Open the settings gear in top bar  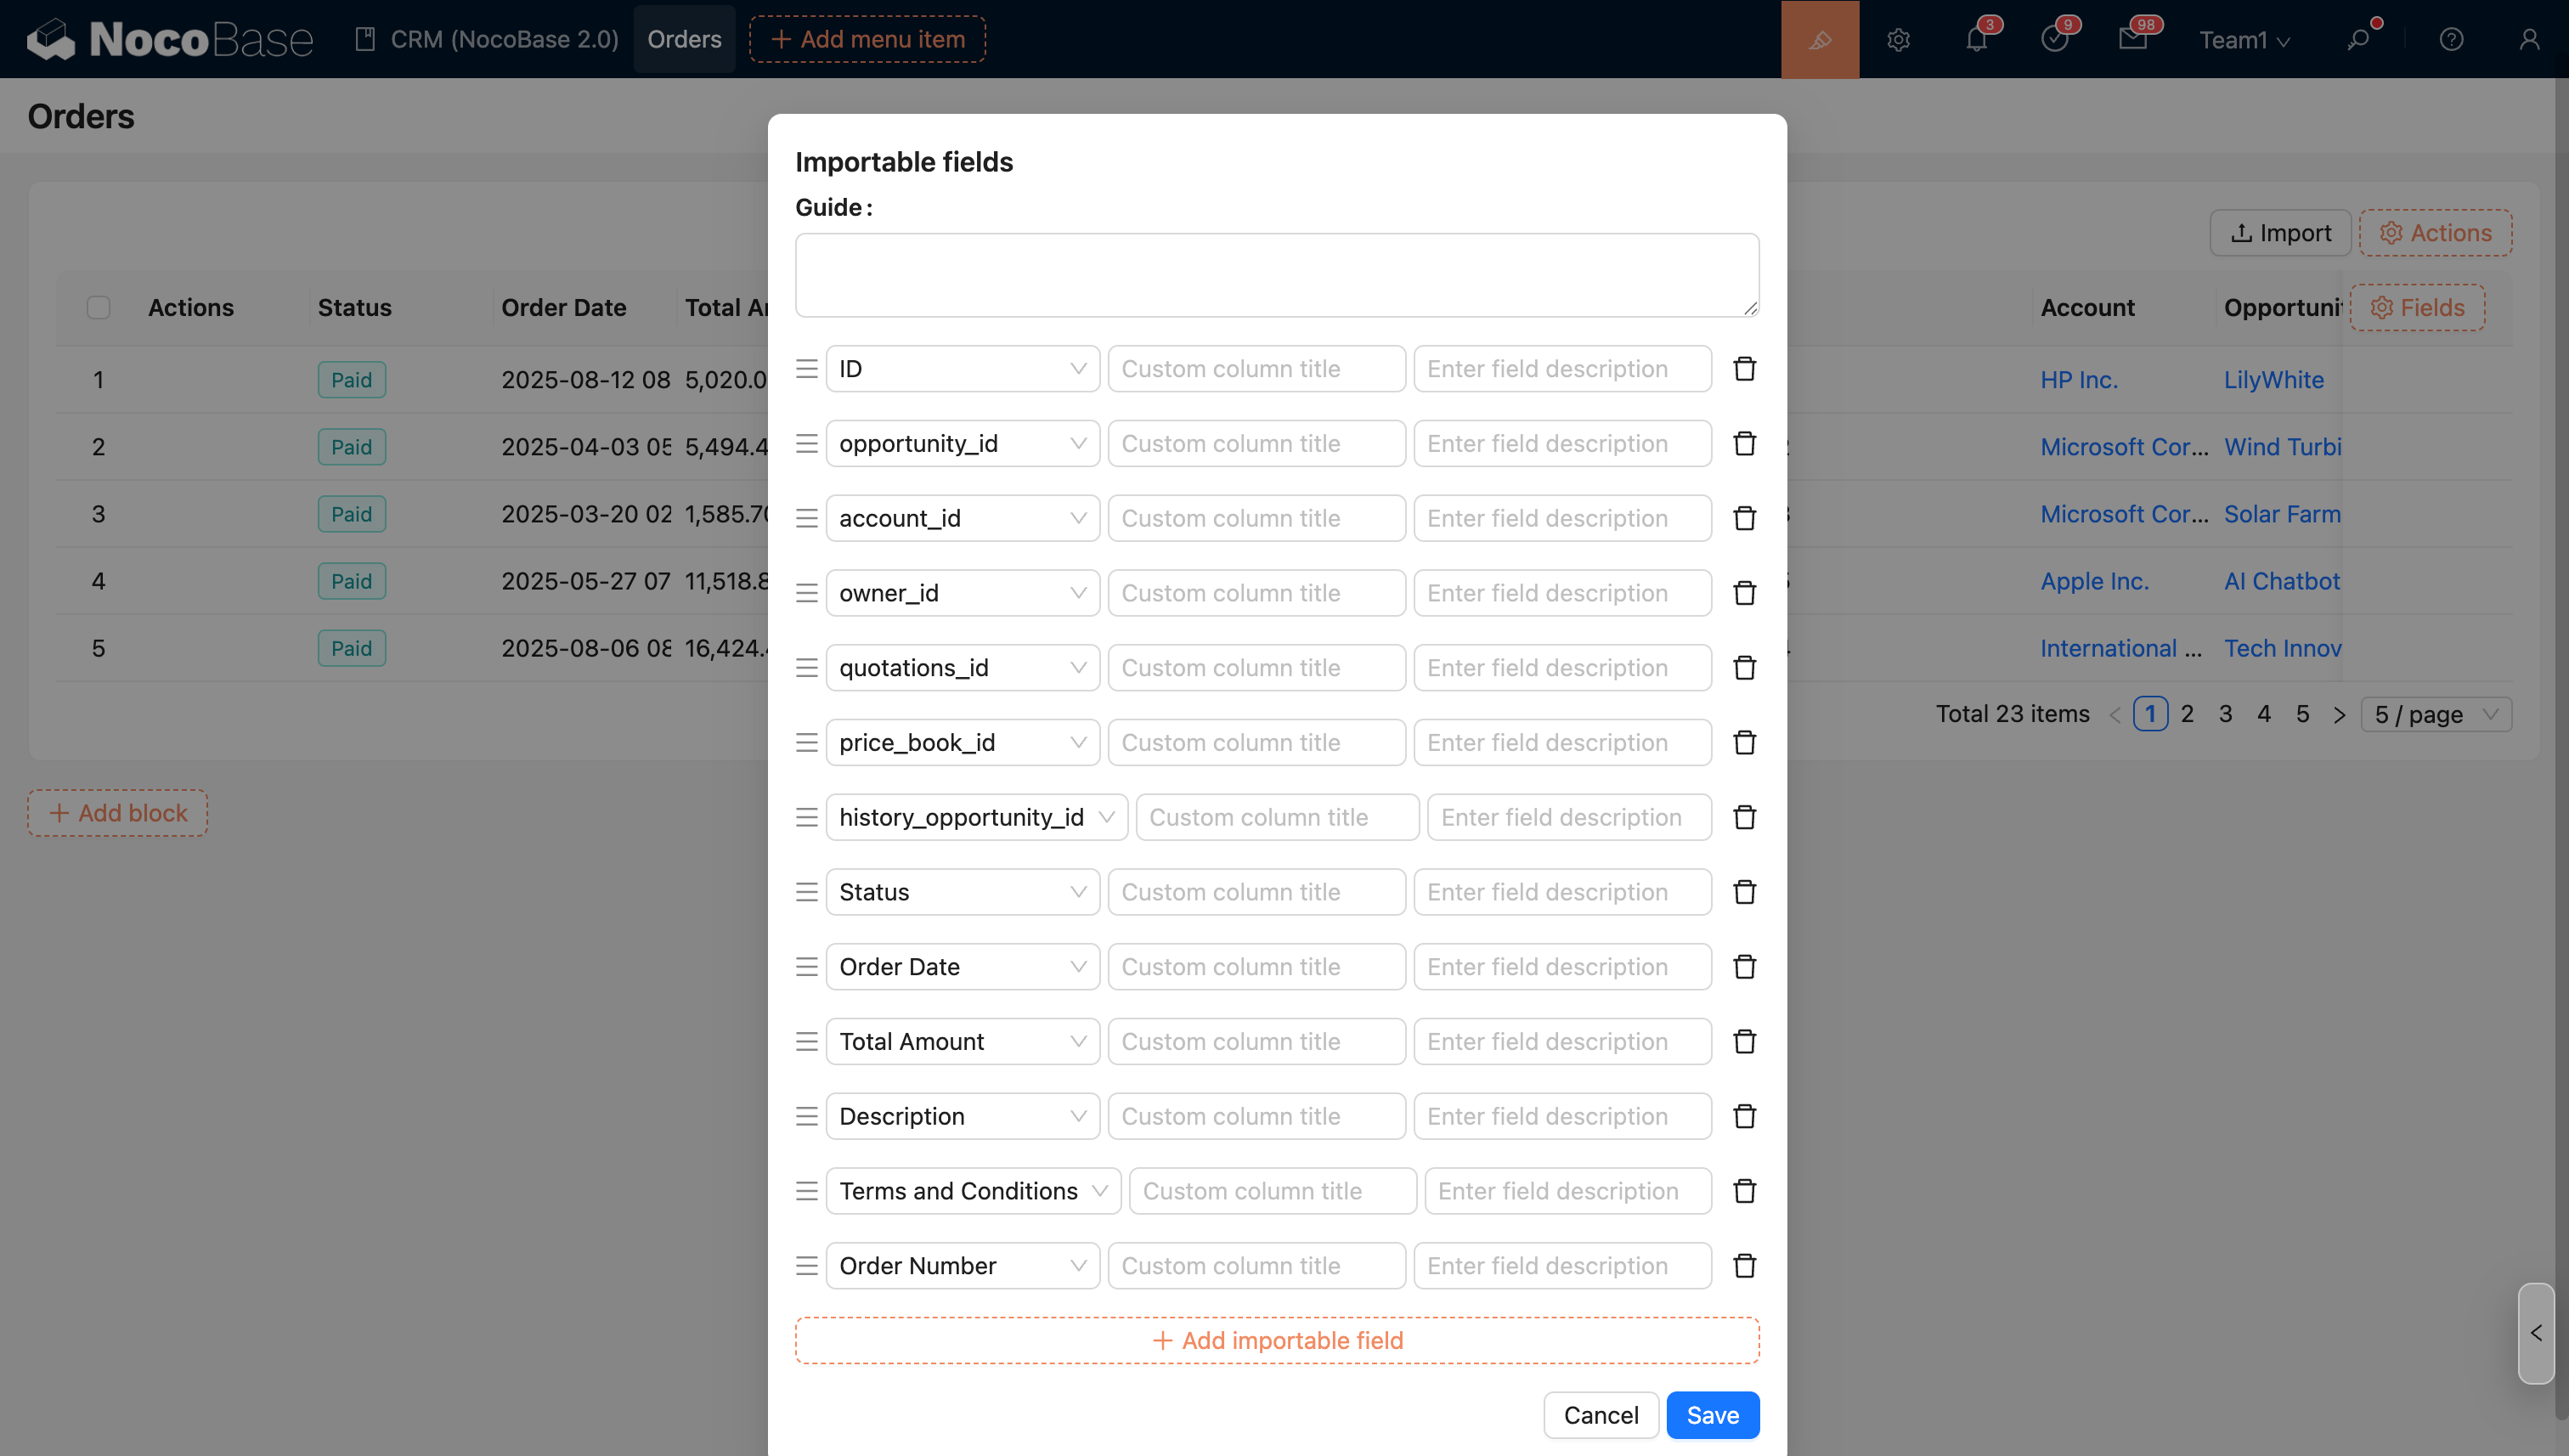[1898, 39]
